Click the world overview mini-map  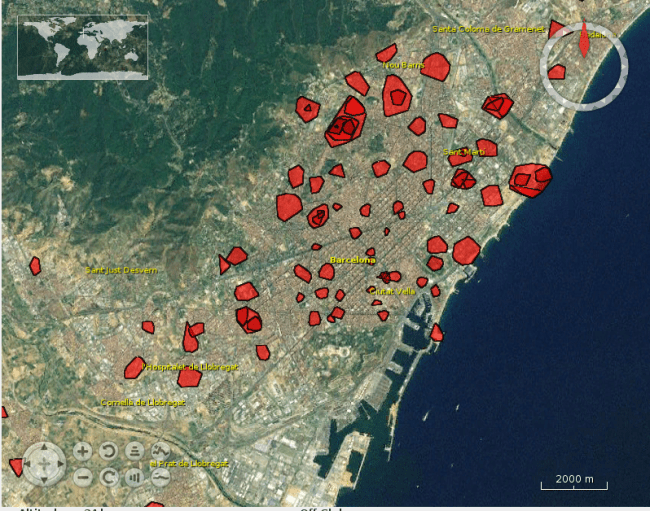[82, 47]
